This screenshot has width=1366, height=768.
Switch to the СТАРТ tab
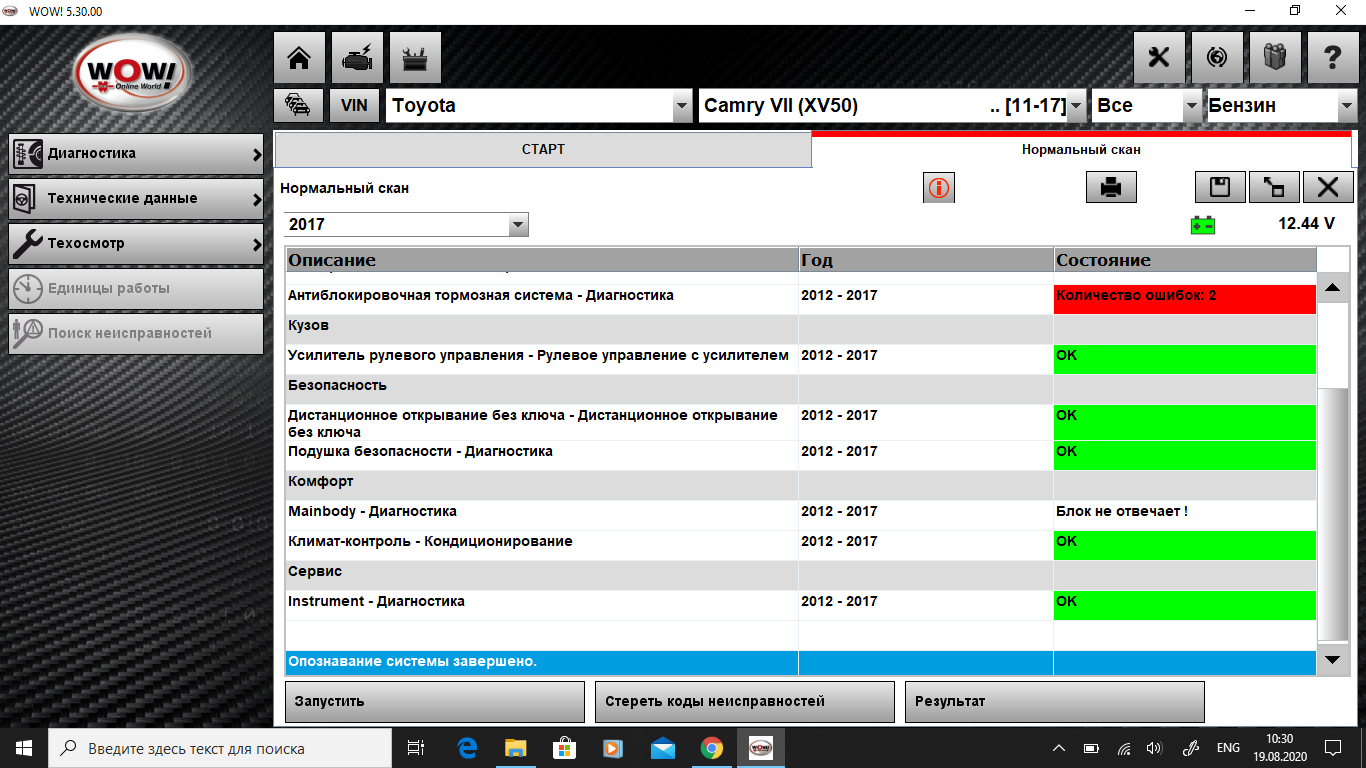pyautogui.click(x=543, y=150)
